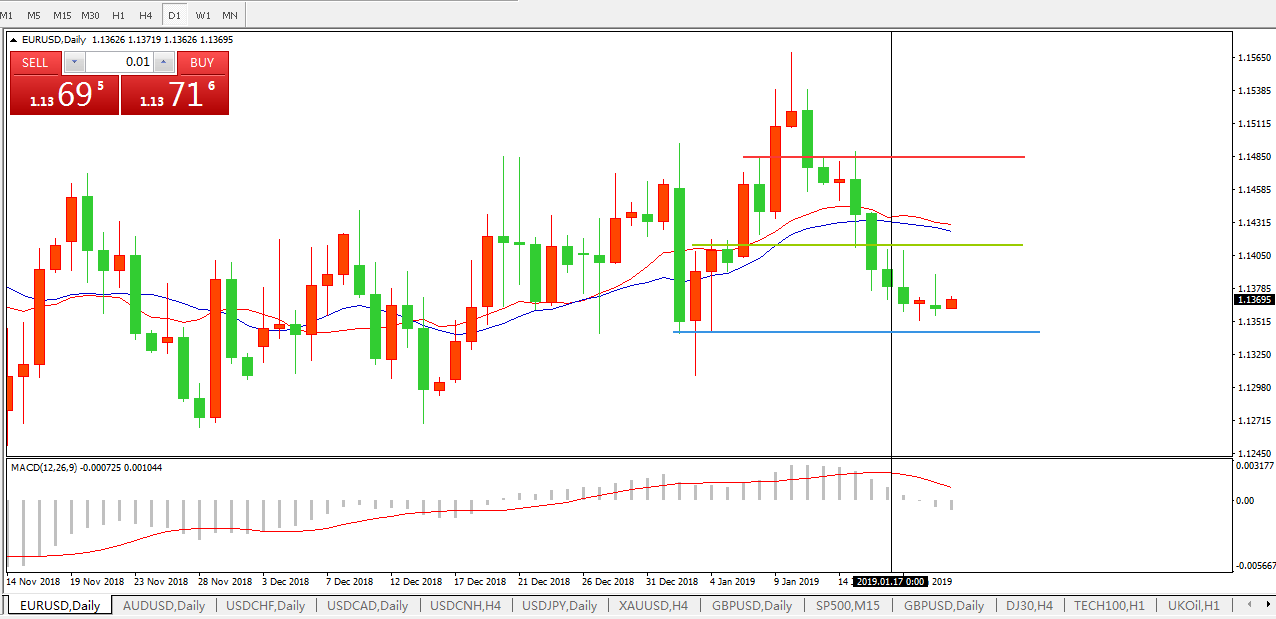1276x619 pixels.
Task: Open the SP500,M15 chart tab
Action: point(847,605)
